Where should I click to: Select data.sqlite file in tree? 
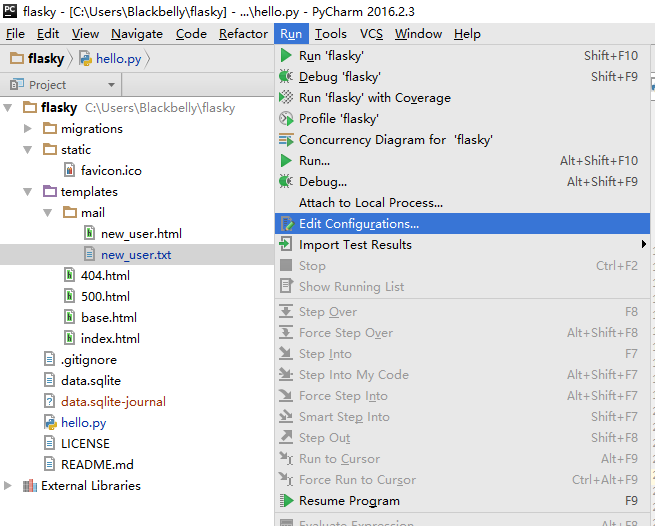pyautogui.click(x=91, y=381)
